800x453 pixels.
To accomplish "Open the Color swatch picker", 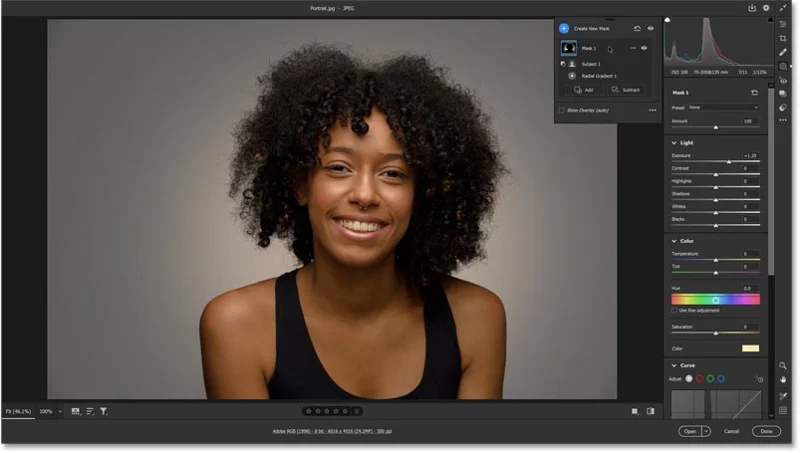I will coord(751,348).
